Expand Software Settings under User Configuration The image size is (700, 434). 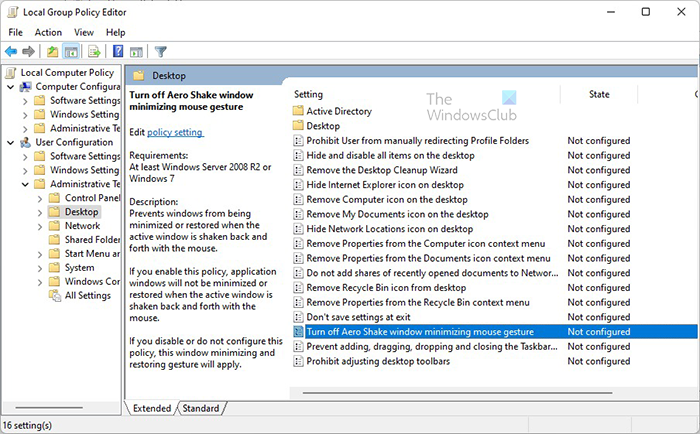25,157
